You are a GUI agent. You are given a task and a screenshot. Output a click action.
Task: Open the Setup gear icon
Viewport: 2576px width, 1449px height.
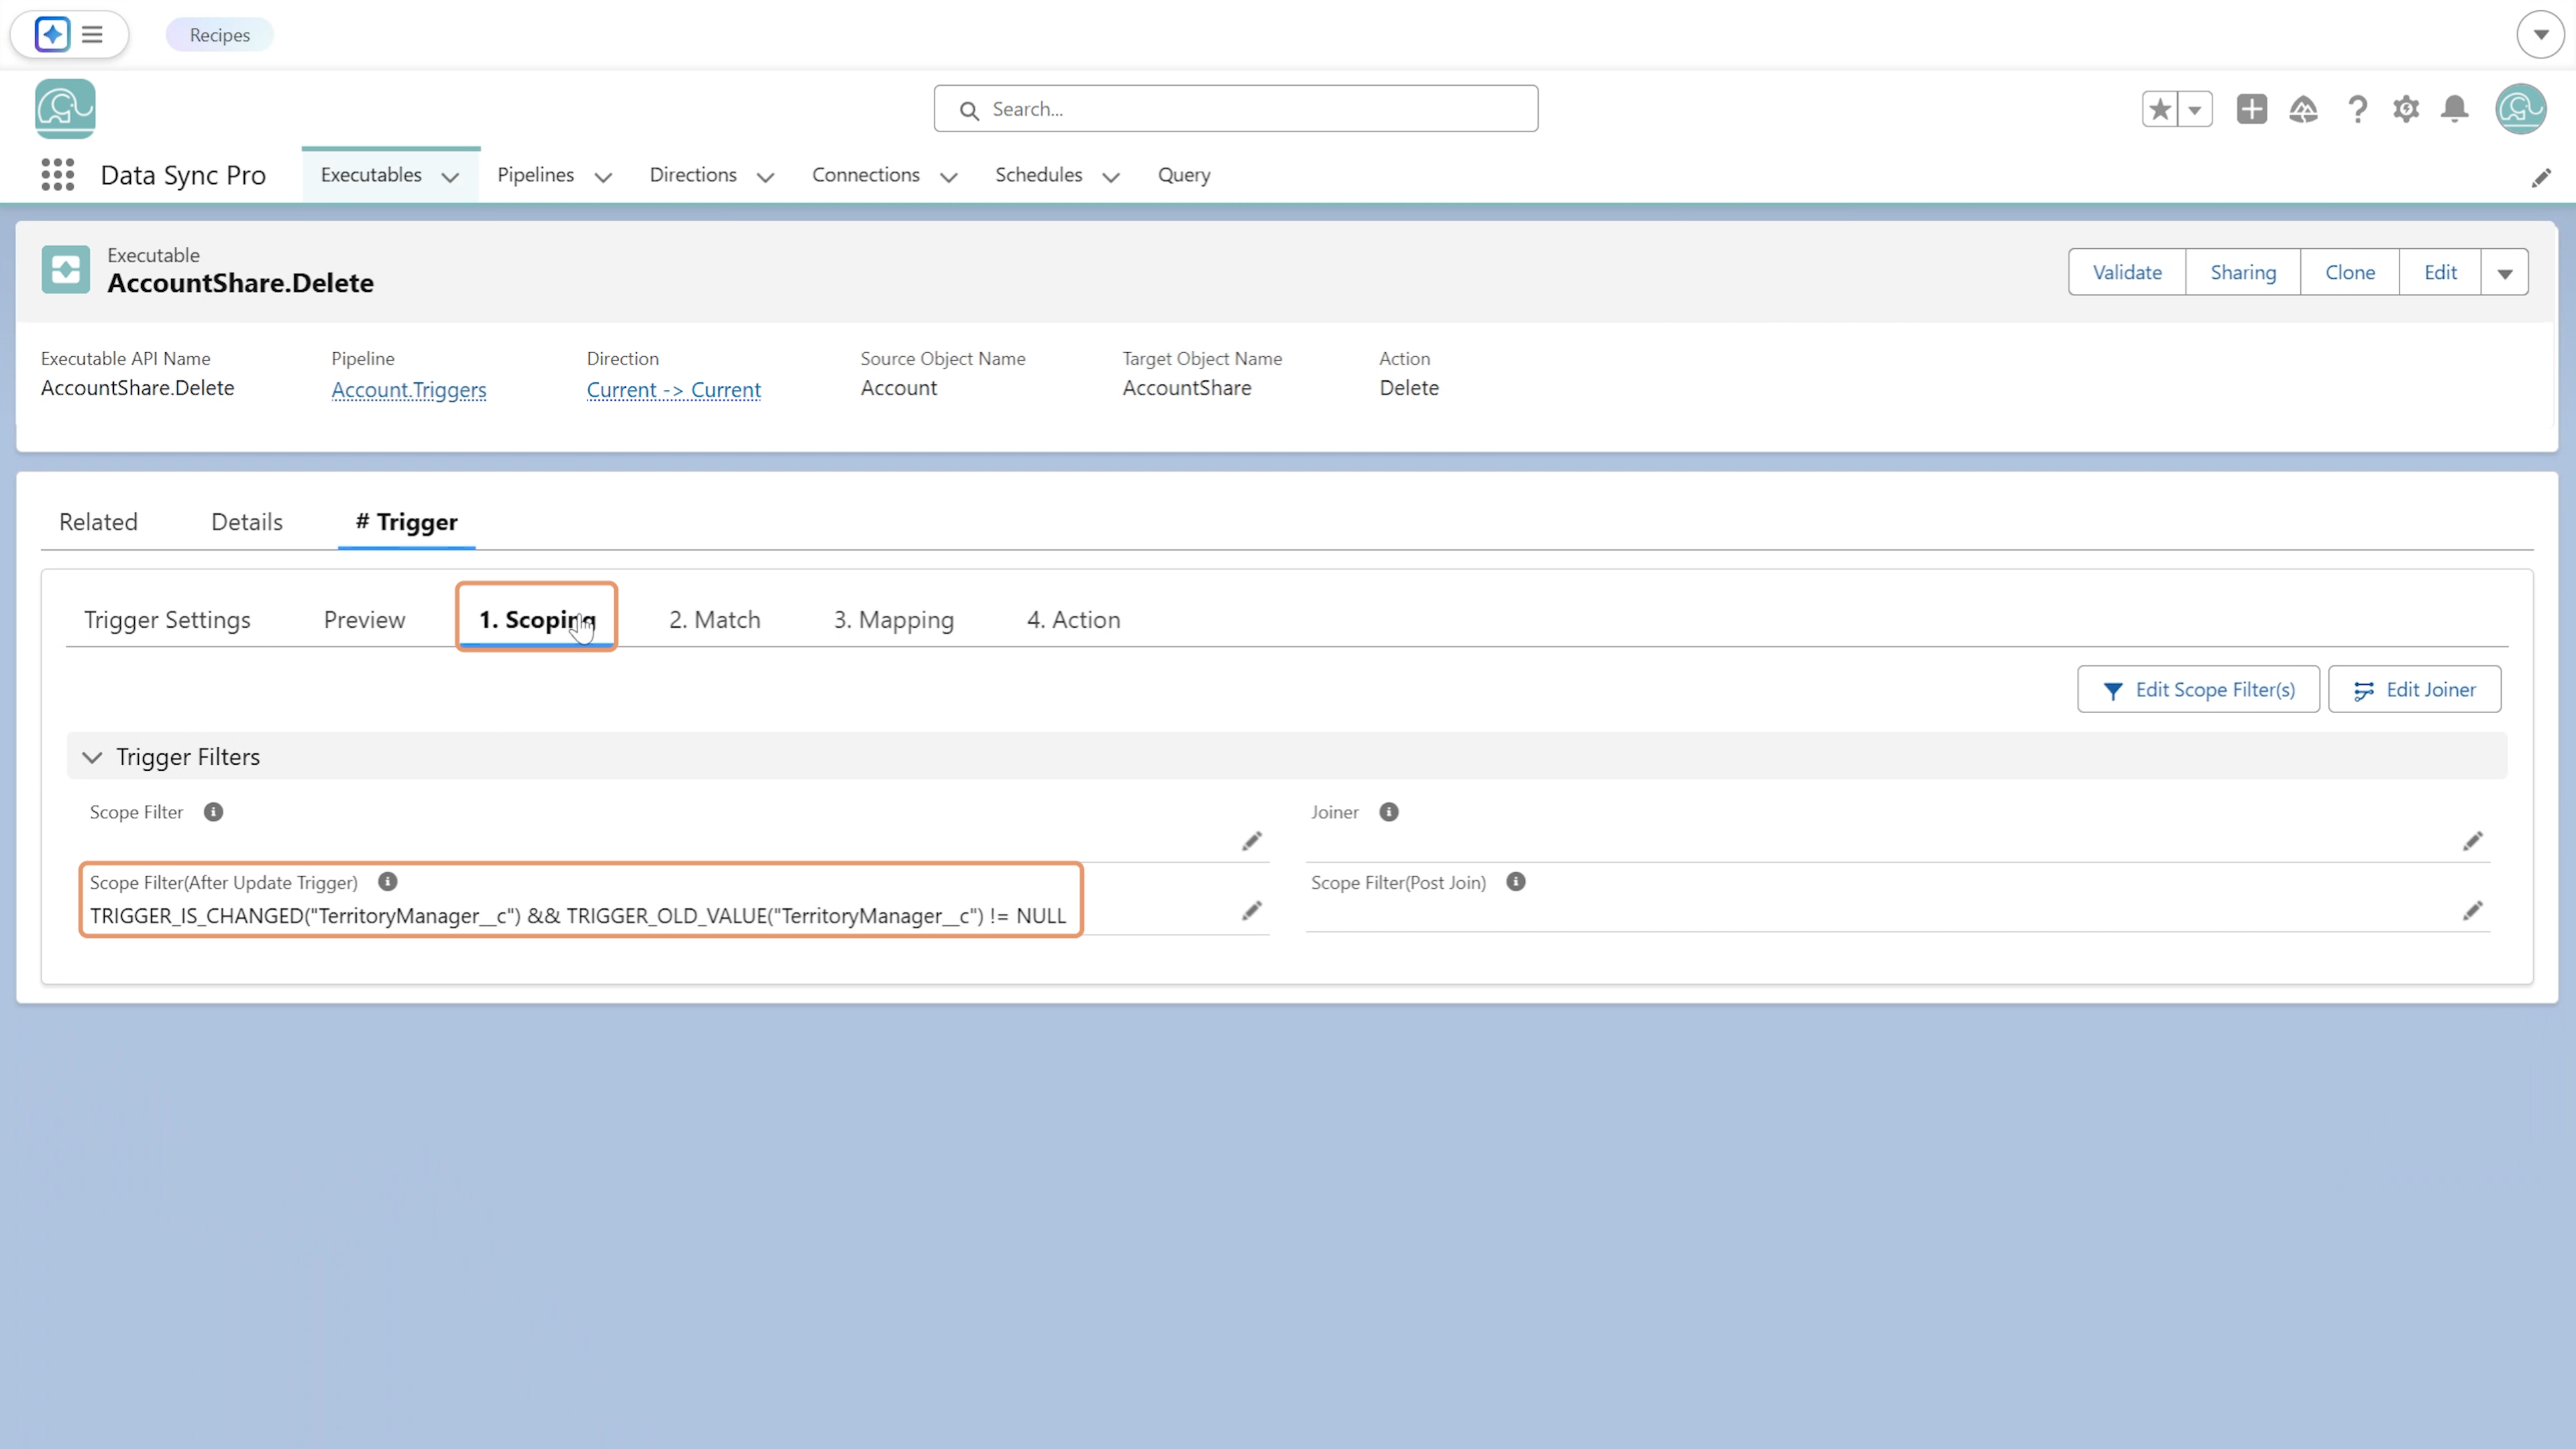(2406, 109)
